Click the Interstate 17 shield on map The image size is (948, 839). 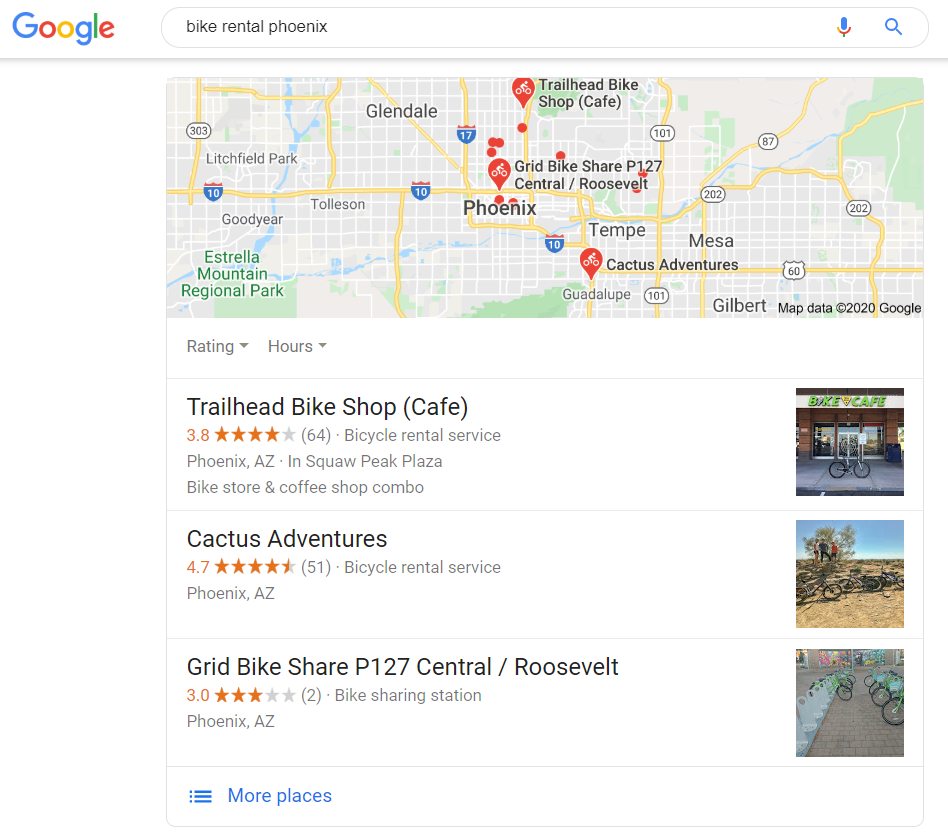tap(466, 134)
